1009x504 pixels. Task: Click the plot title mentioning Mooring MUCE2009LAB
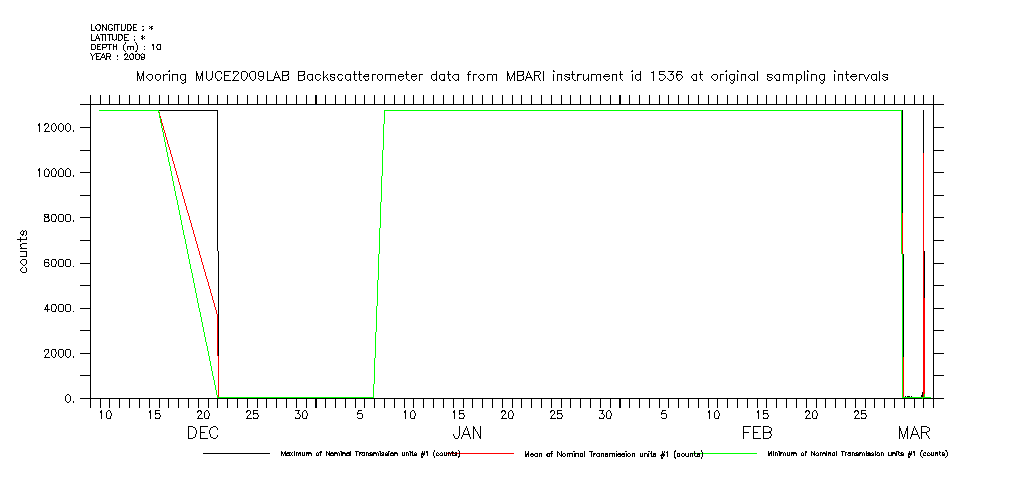click(512, 76)
